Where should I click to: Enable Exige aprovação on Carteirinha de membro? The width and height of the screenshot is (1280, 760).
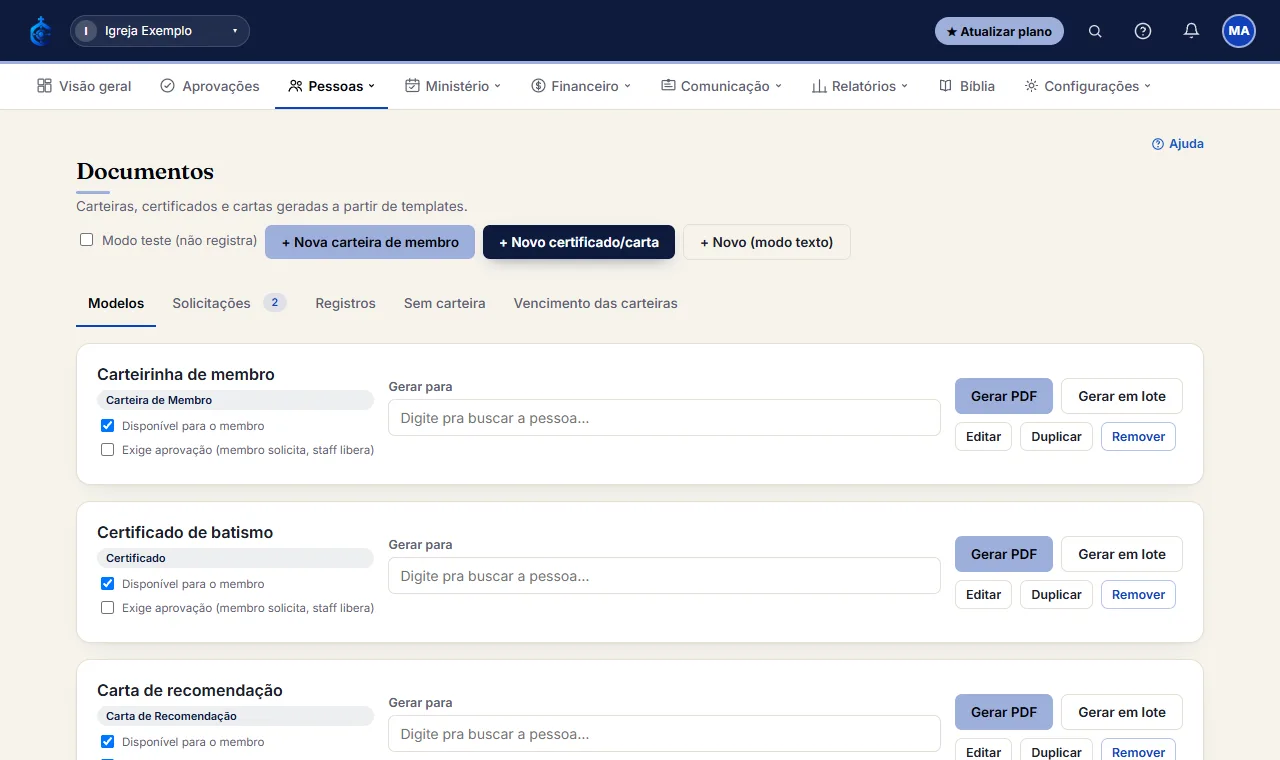[108, 450]
